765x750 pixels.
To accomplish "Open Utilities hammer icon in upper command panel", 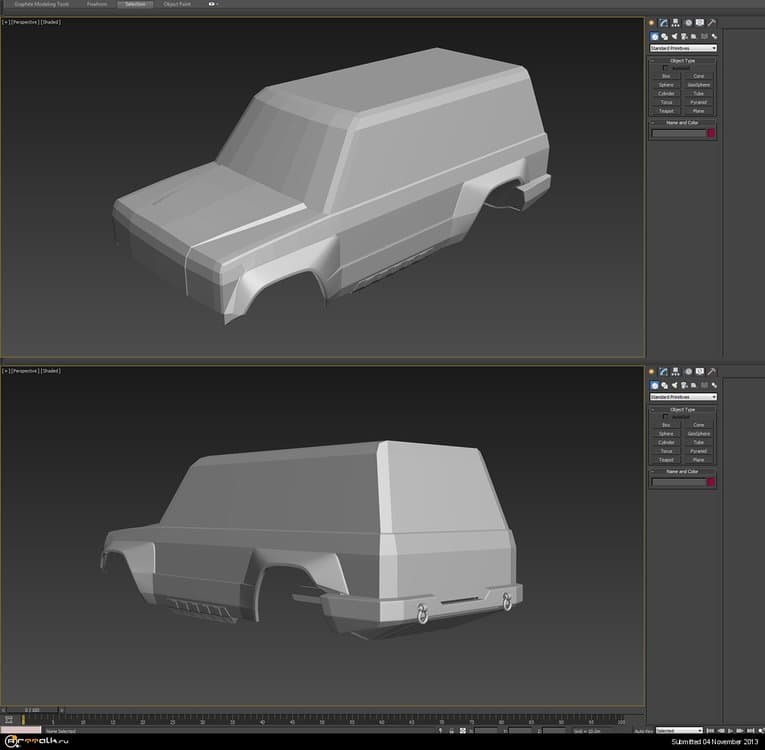I will pos(713,23).
